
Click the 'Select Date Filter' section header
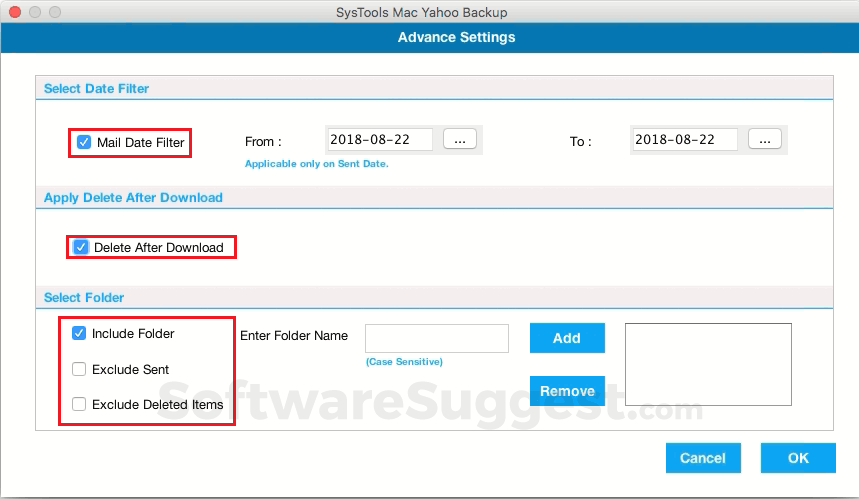96,89
